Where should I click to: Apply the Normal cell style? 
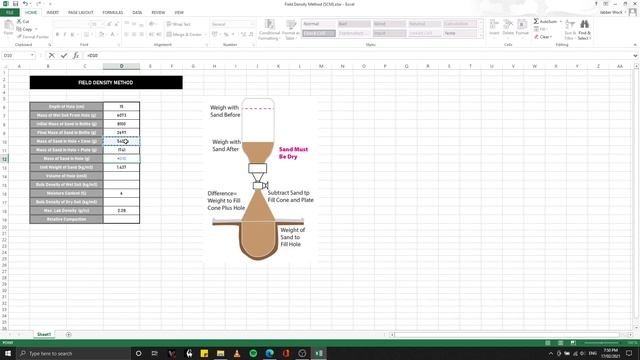coord(319,24)
